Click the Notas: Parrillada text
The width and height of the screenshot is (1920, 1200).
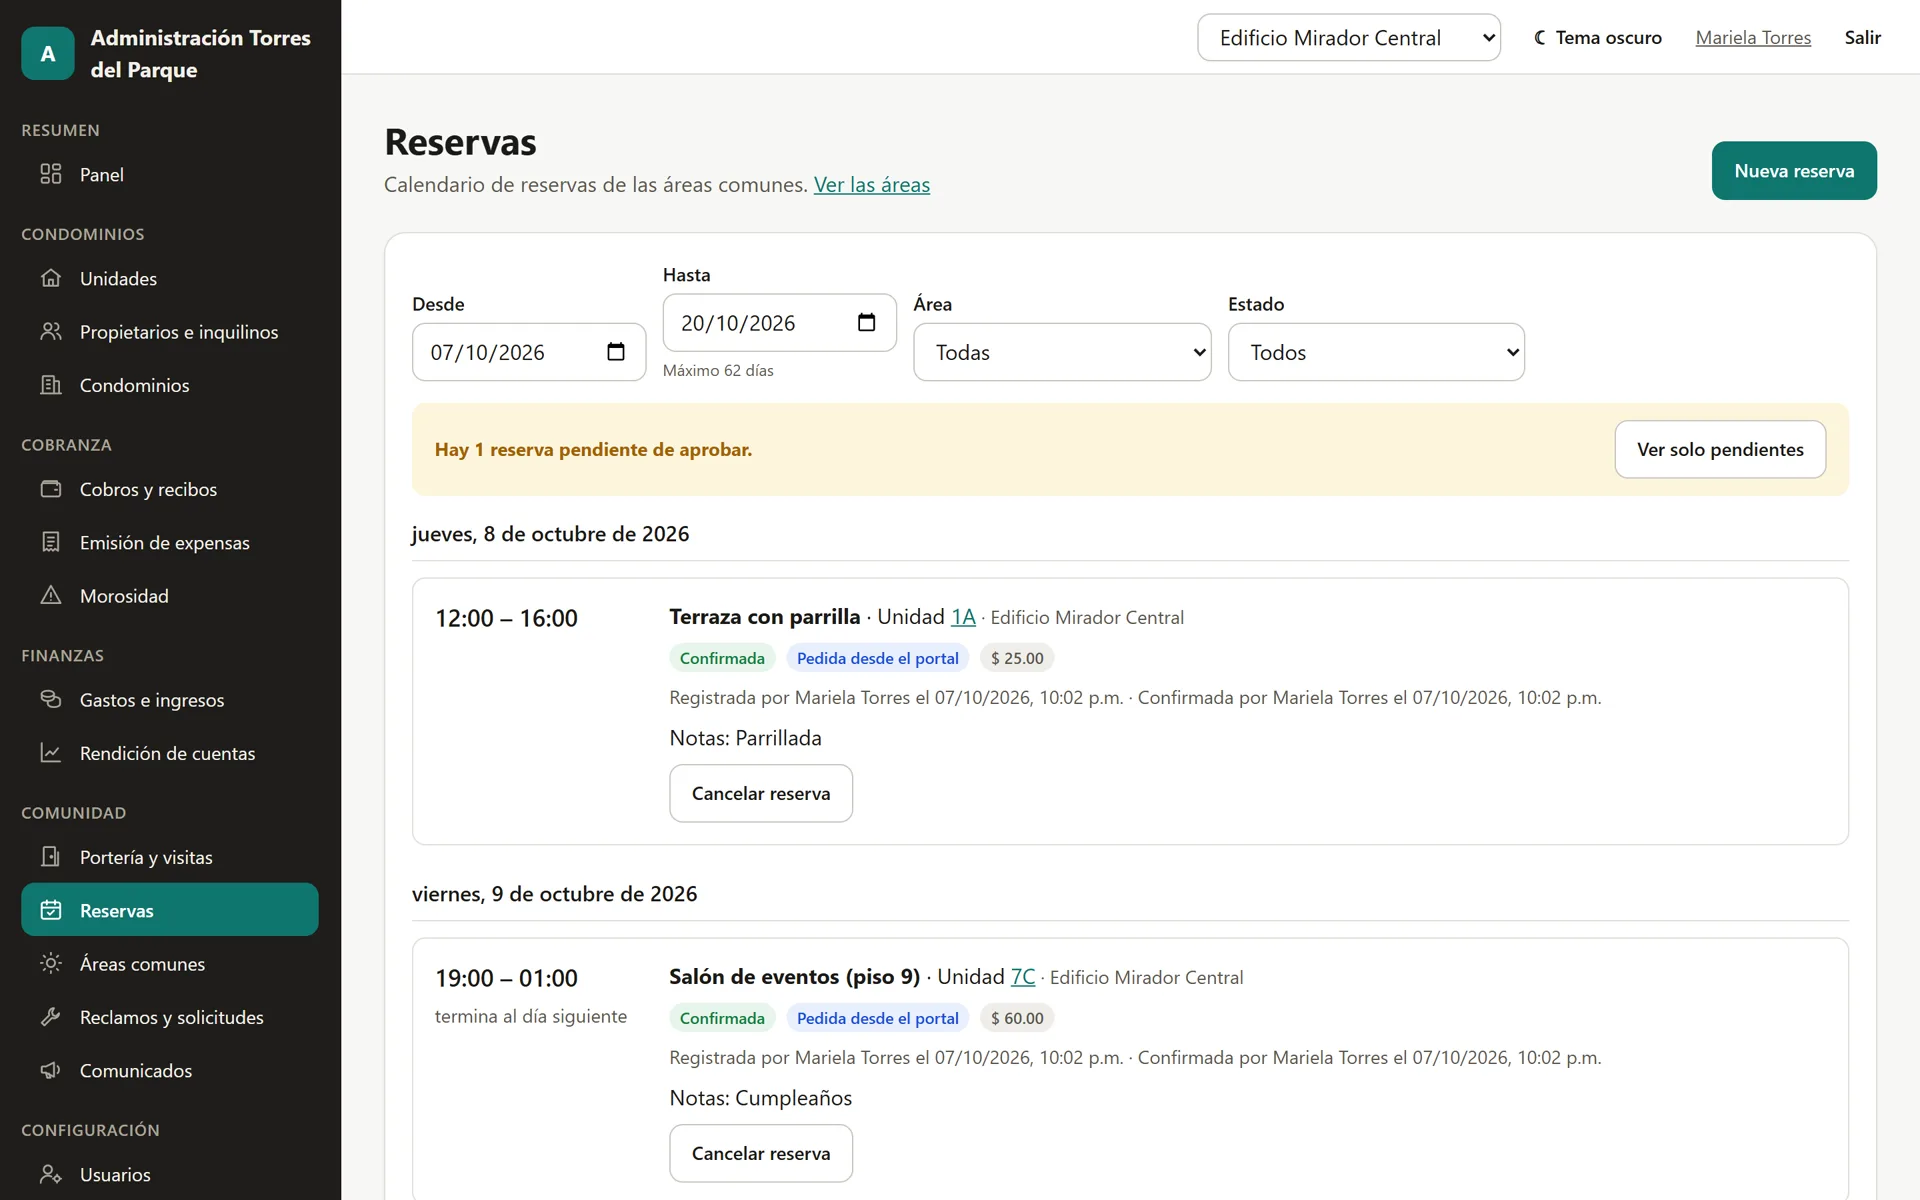(746, 738)
